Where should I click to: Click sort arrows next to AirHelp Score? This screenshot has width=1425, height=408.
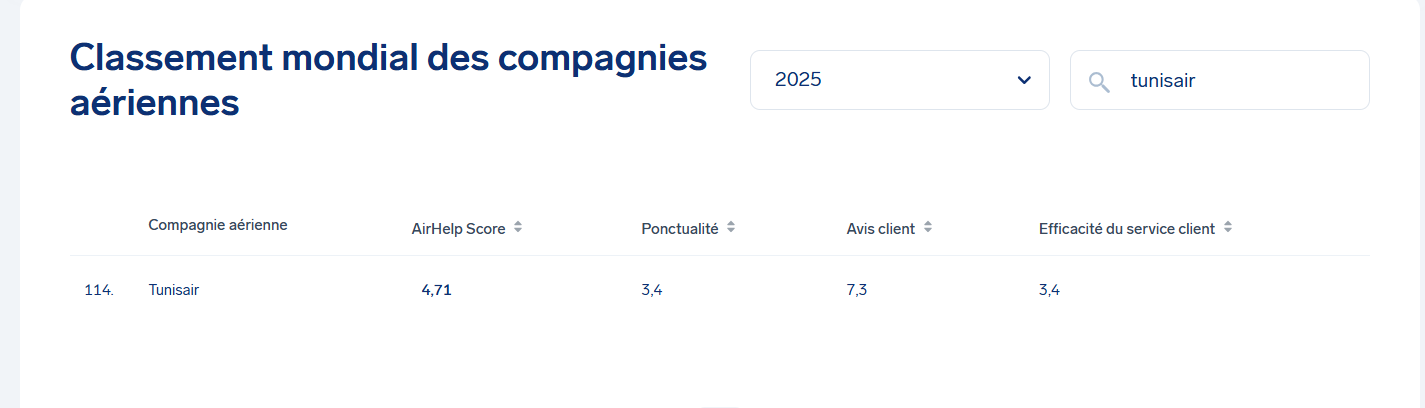click(518, 228)
